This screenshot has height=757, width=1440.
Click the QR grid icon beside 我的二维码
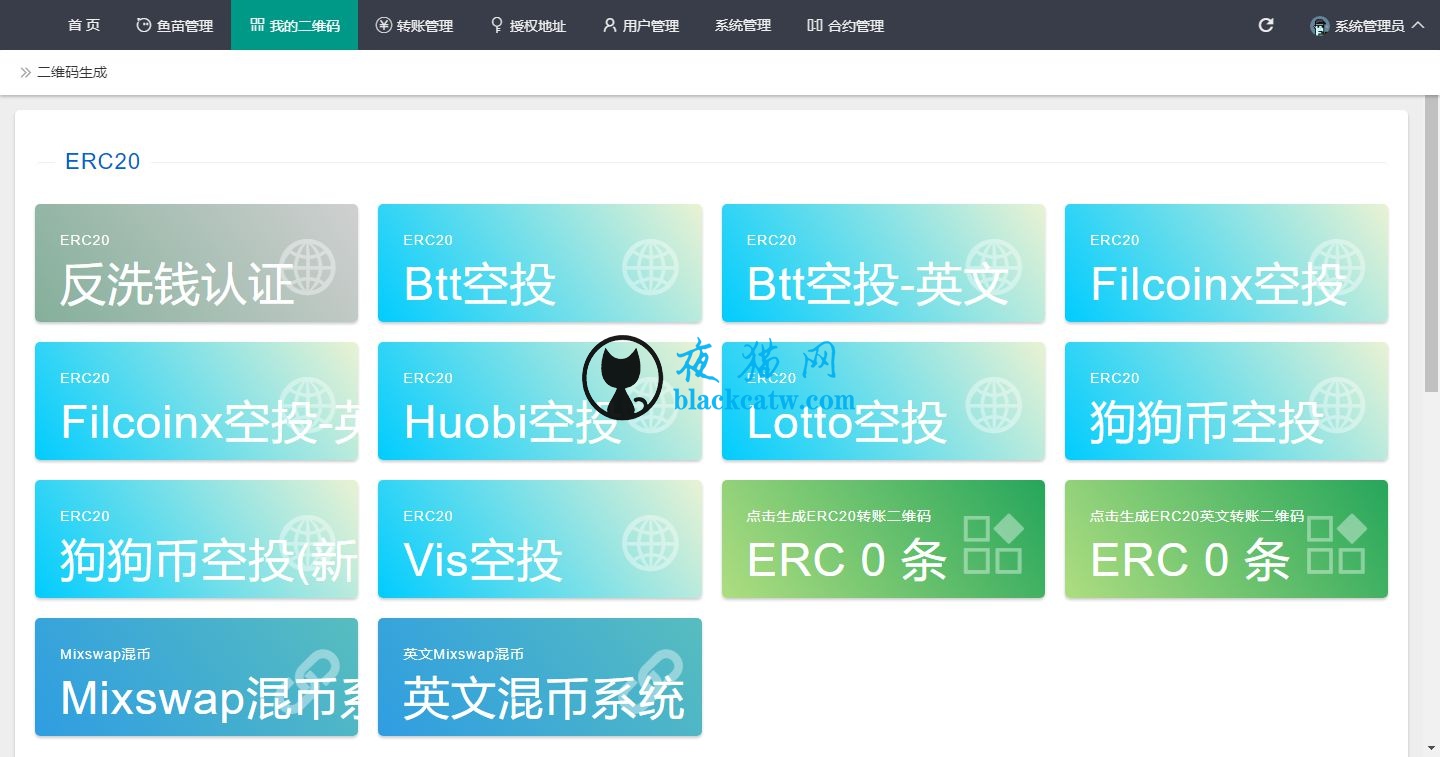[257, 25]
